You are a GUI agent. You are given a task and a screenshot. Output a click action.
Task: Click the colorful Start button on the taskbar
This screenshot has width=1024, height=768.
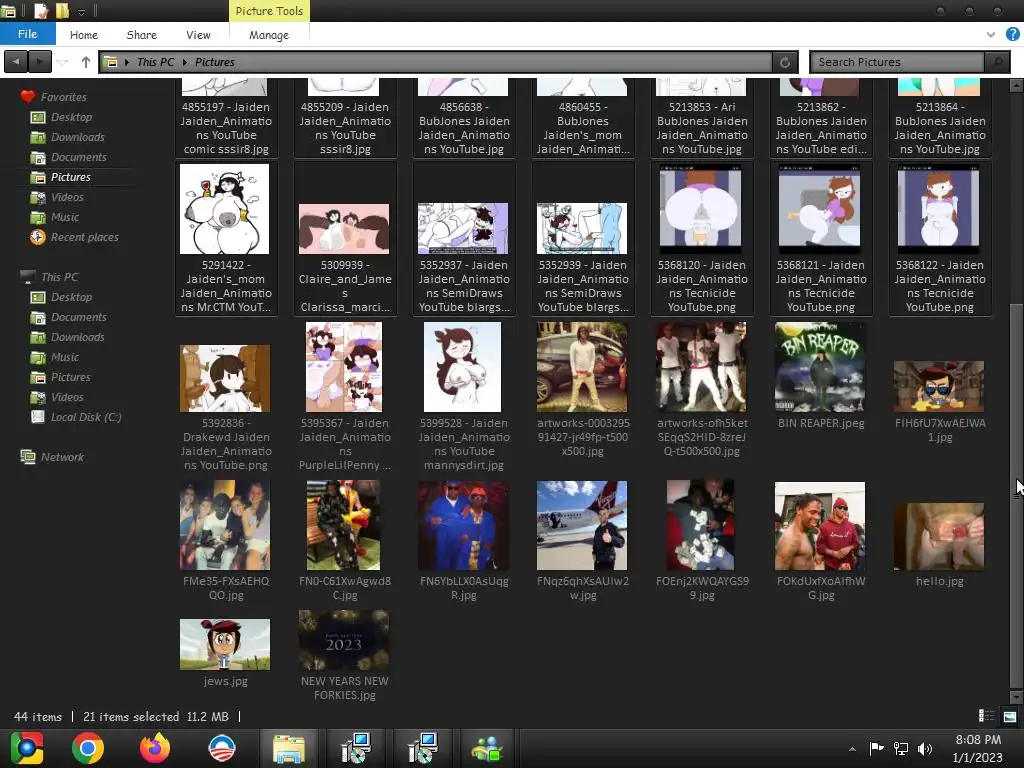(x=26, y=748)
